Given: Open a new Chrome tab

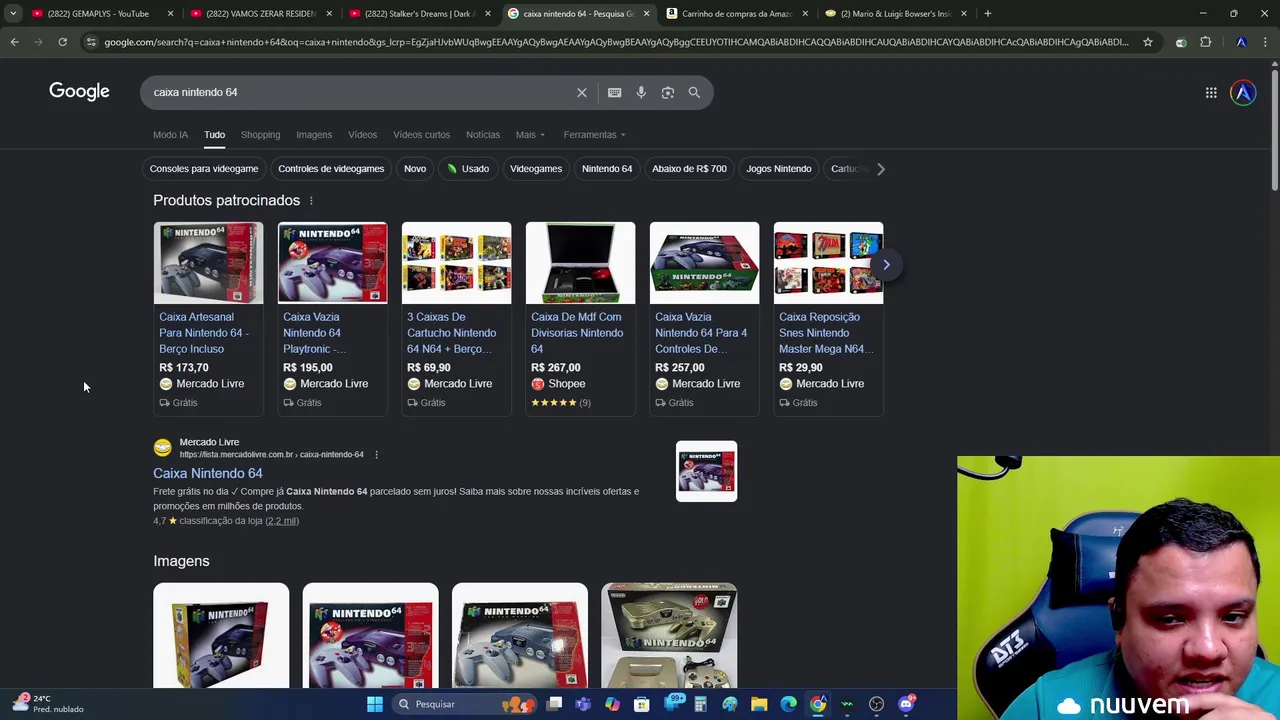Looking at the screenshot, I should click(x=987, y=13).
